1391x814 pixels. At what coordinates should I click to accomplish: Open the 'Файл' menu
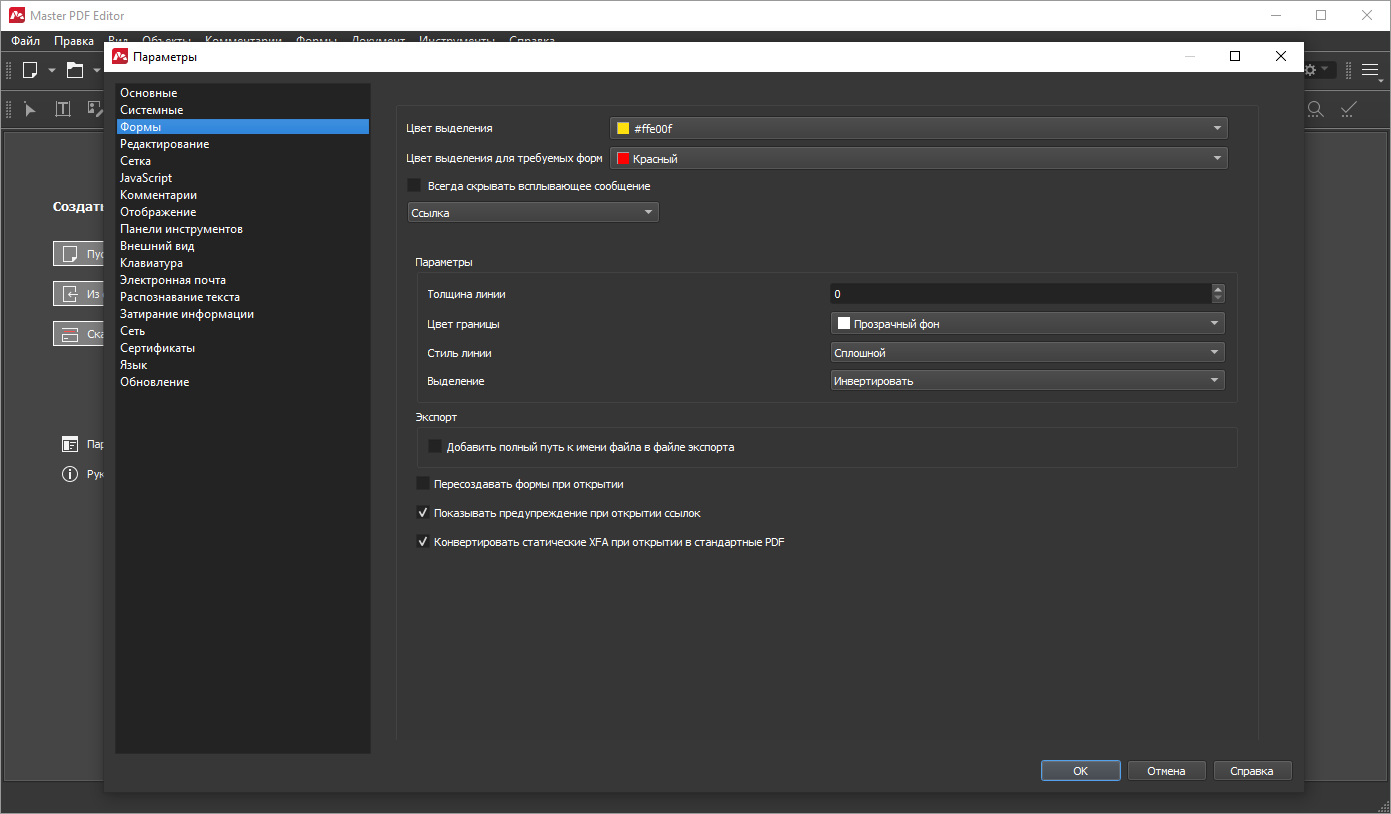coord(26,41)
